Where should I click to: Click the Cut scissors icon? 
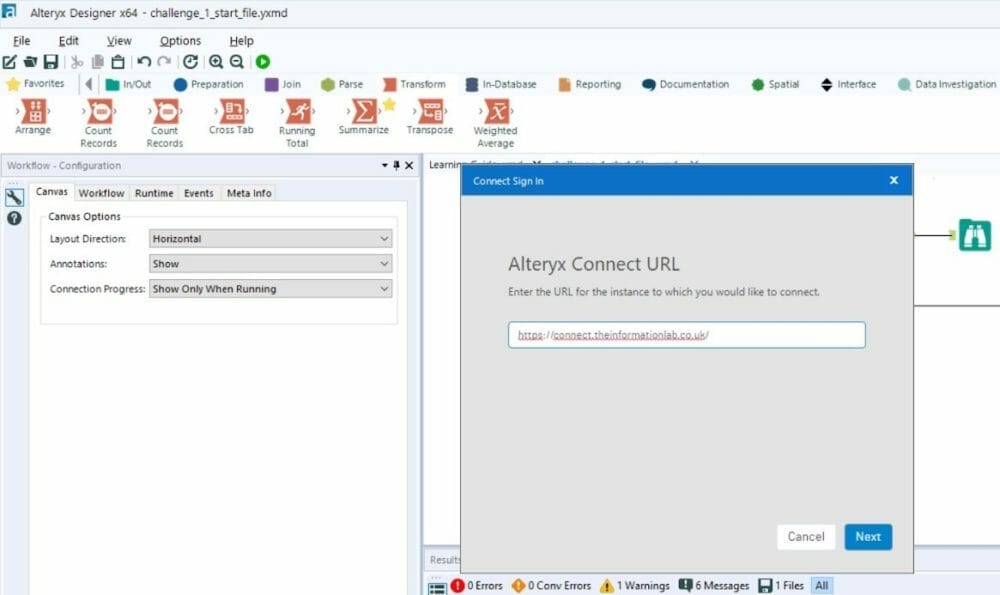click(77, 62)
